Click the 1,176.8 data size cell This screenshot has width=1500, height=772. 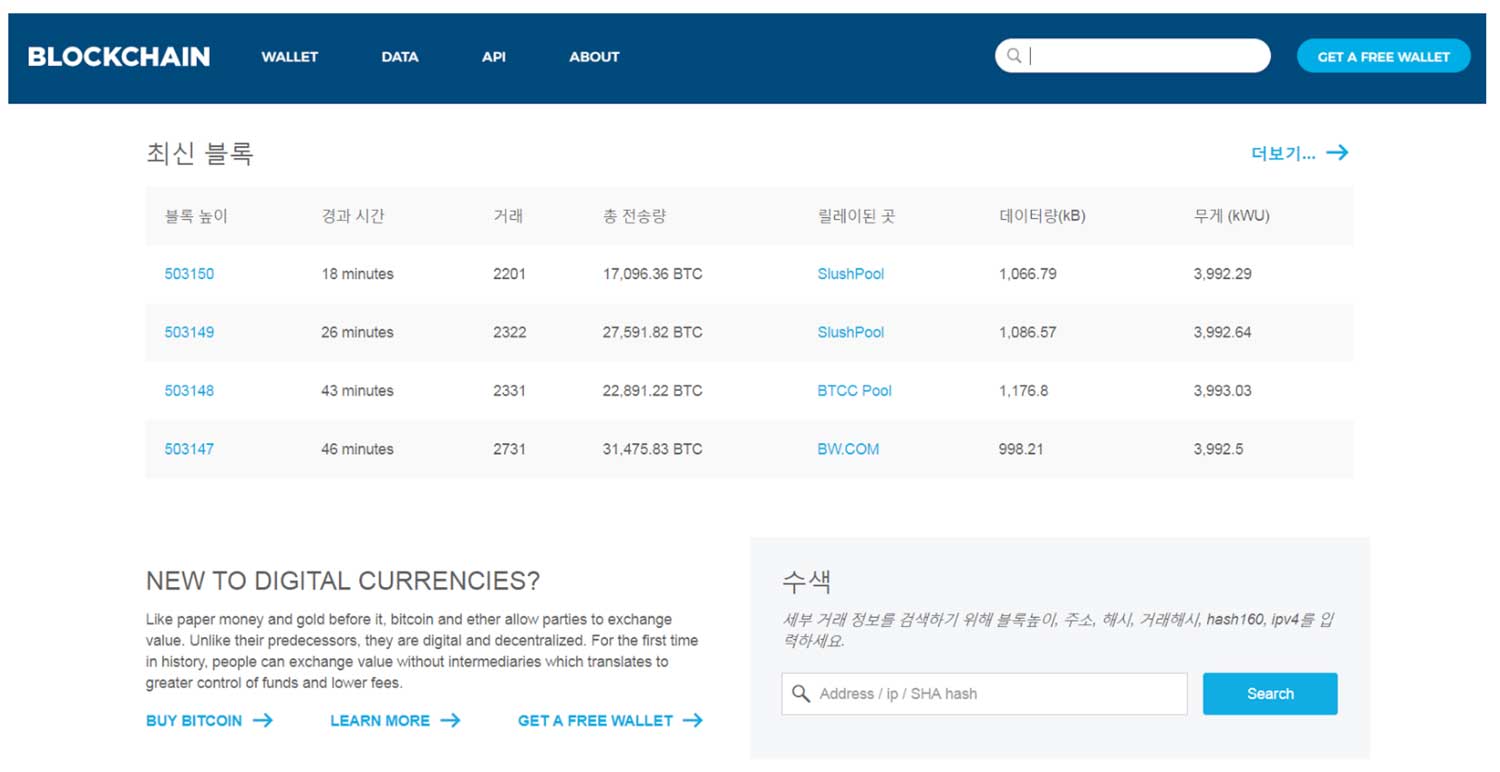click(1023, 391)
